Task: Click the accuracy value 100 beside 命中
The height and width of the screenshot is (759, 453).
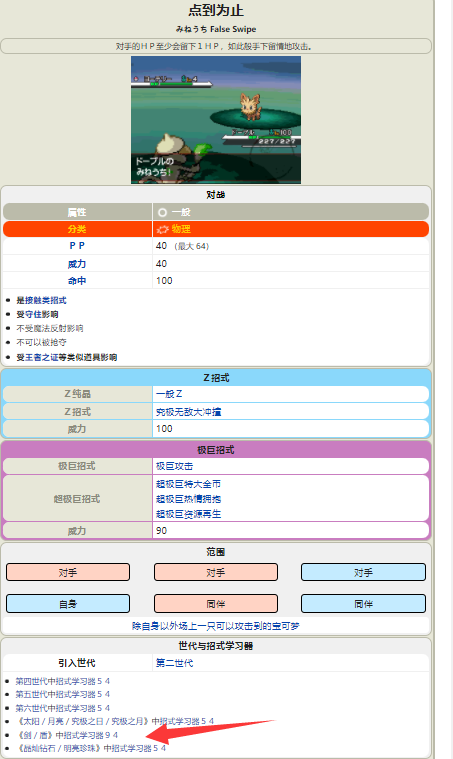Action: tap(164, 281)
